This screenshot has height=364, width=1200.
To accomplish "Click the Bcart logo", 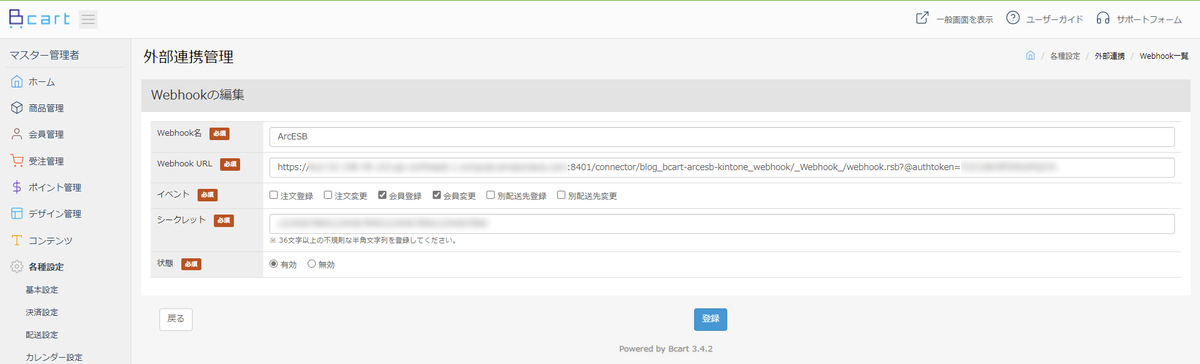I will click(x=39, y=19).
